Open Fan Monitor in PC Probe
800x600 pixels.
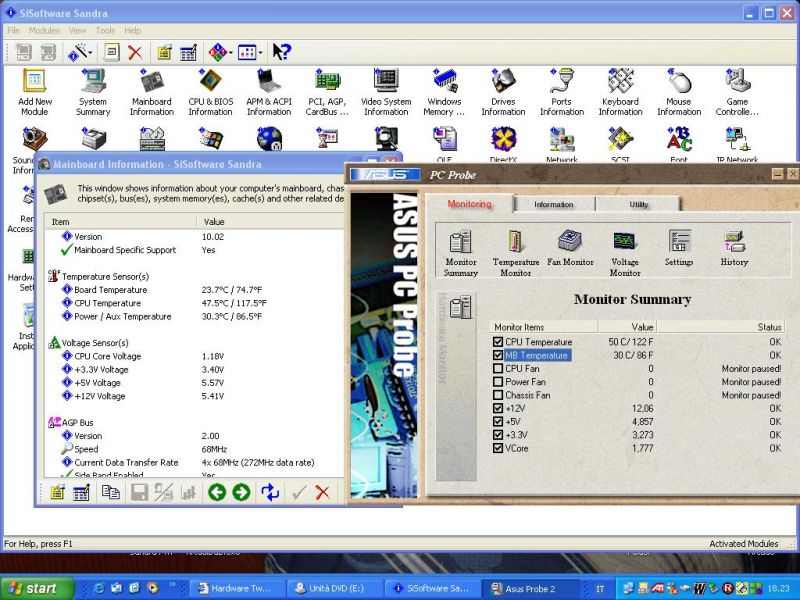570,248
